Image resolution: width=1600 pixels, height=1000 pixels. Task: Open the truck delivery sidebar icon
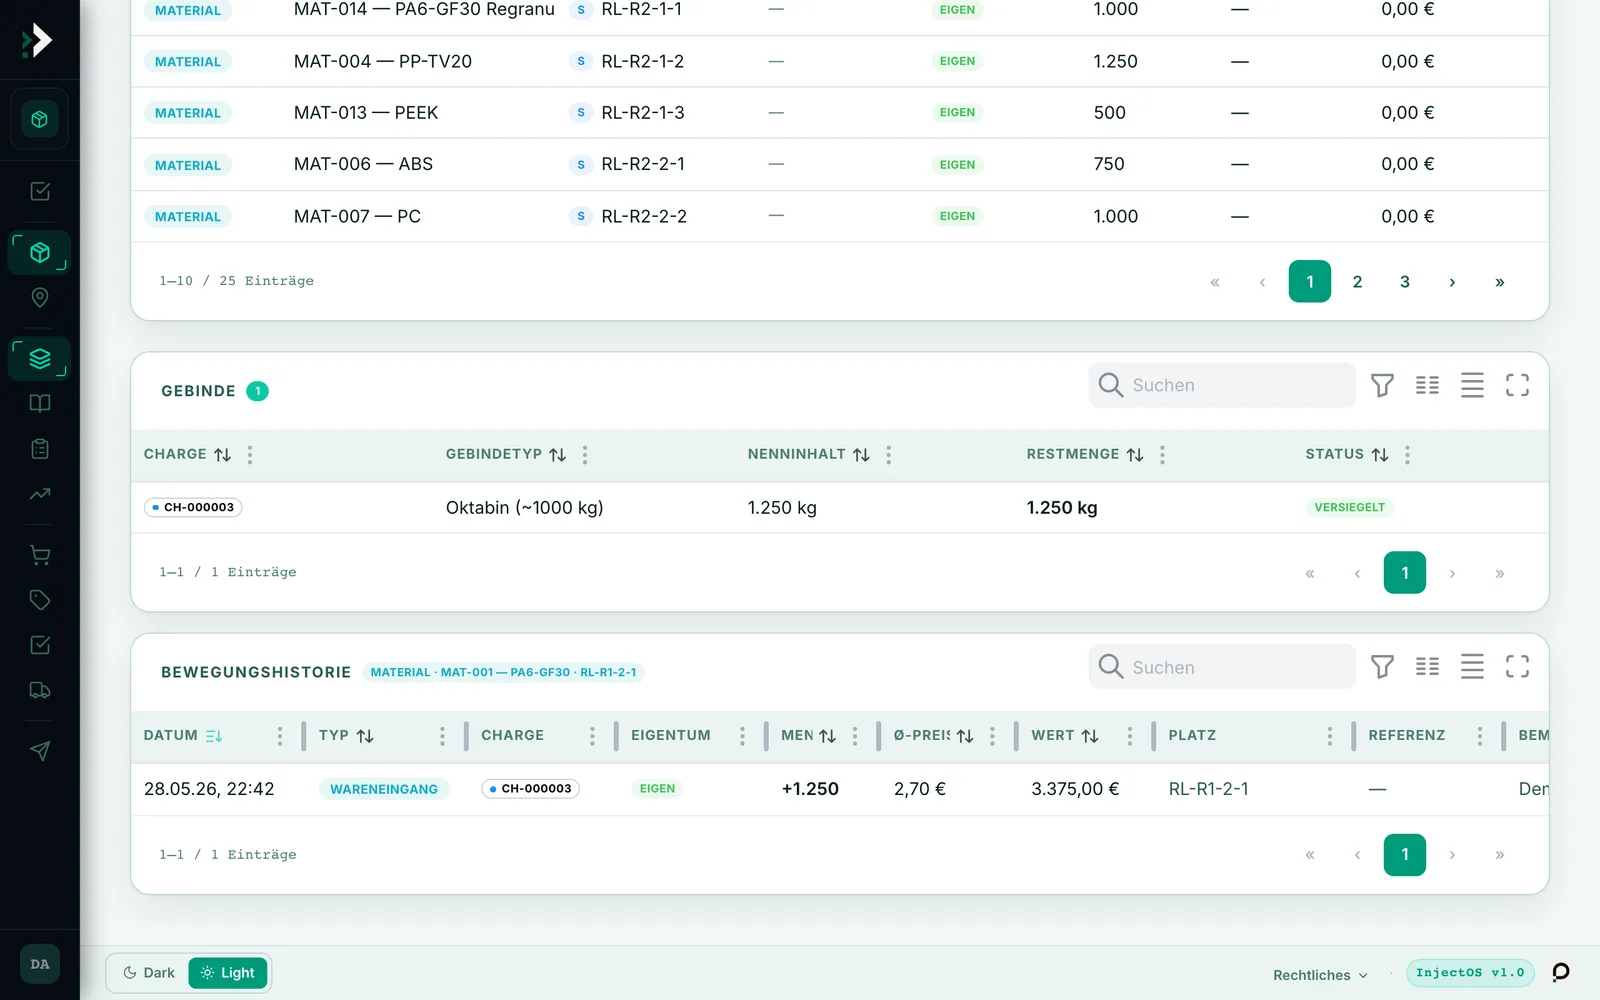(x=40, y=690)
